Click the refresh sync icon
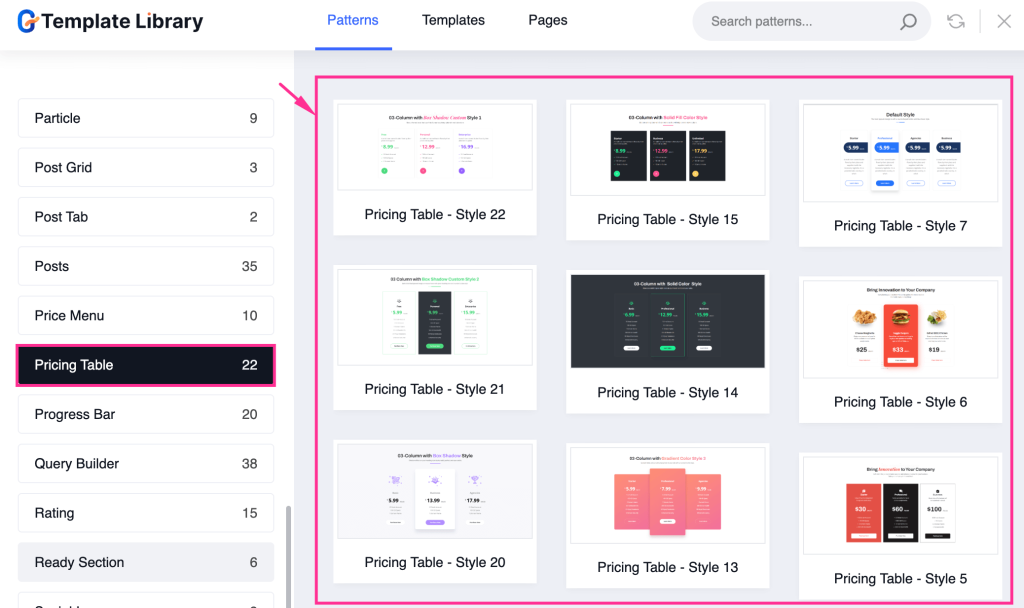 (956, 22)
